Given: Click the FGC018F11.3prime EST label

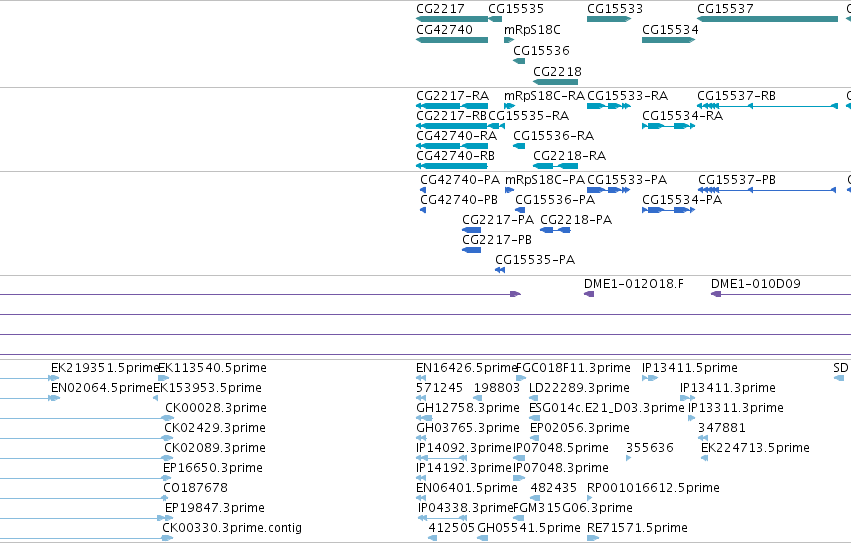Looking at the screenshot, I should point(573,368).
